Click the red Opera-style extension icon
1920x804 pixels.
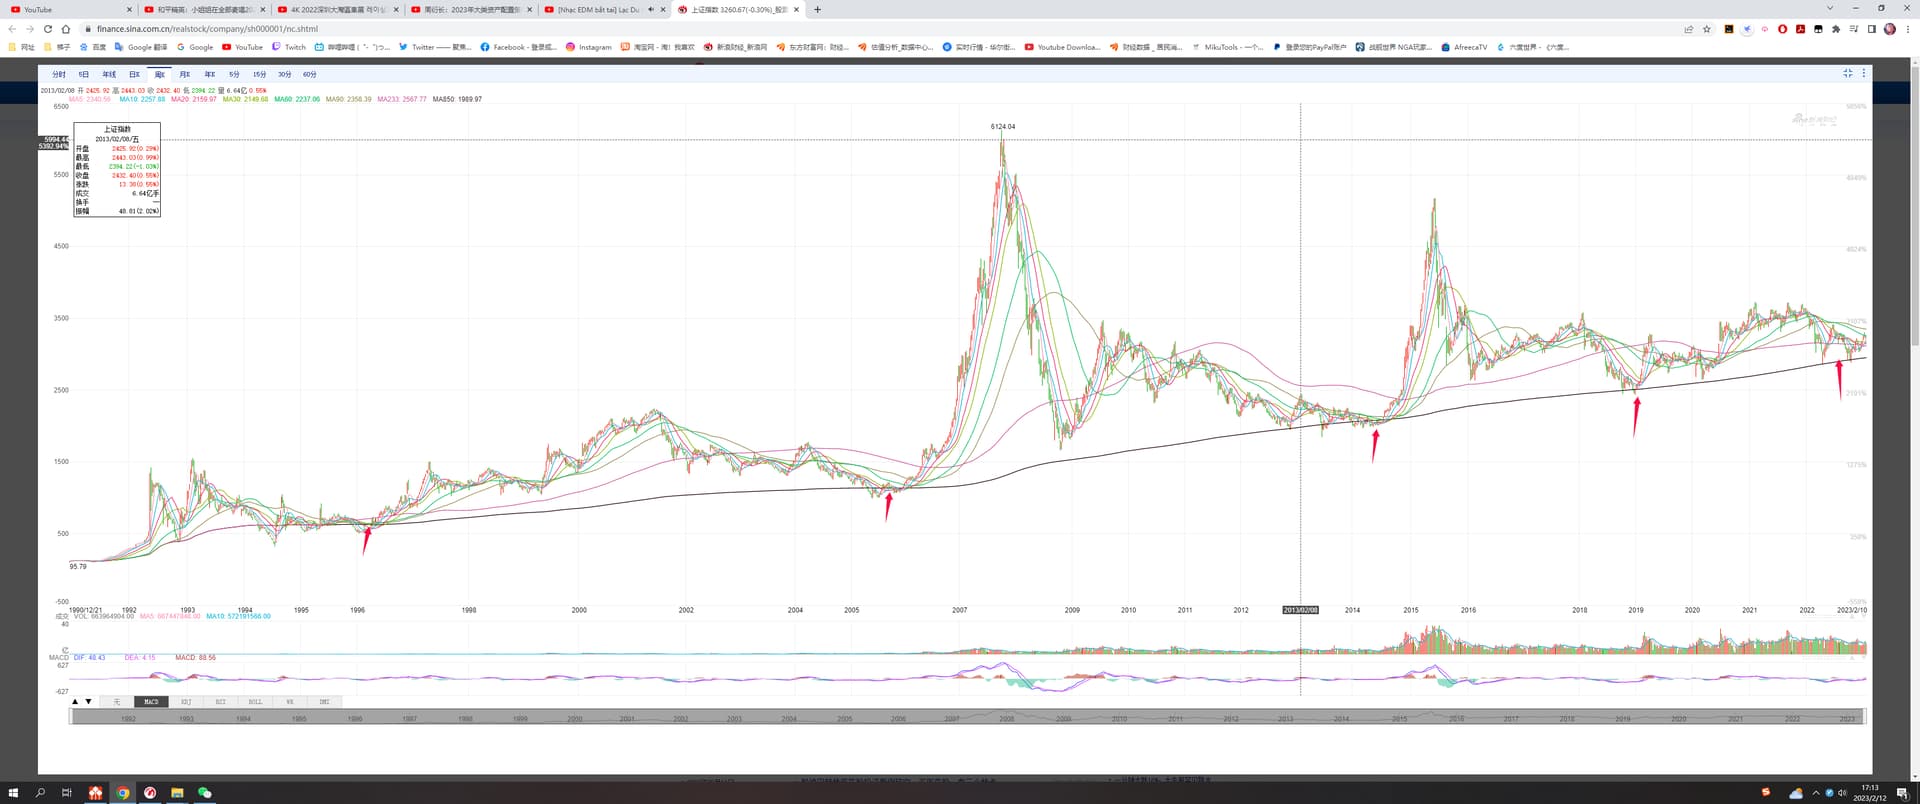point(1782,29)
